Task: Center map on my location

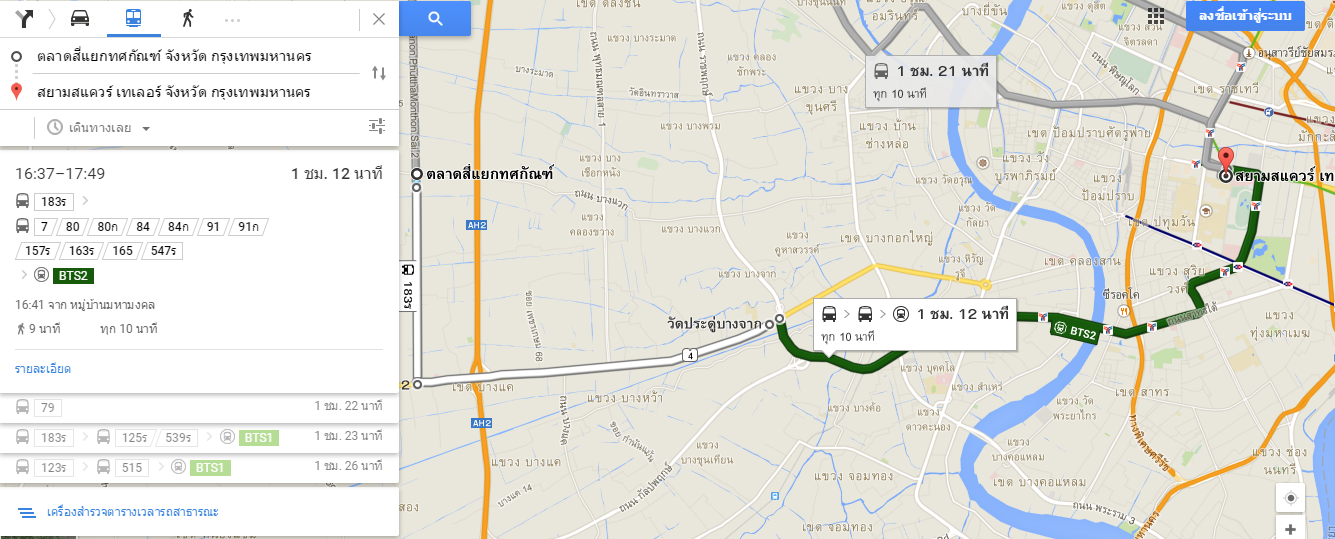Action: coord(1290,498)
